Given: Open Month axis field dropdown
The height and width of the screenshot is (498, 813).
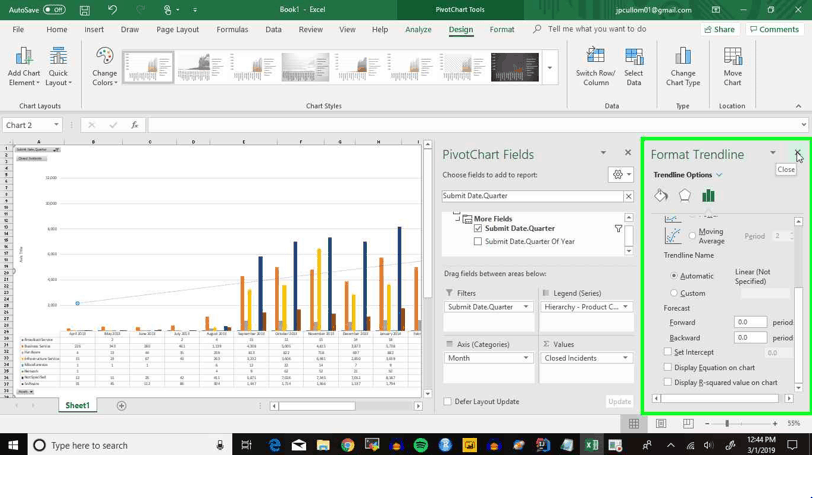Looking at the screenshot, I should coord(526,358).
